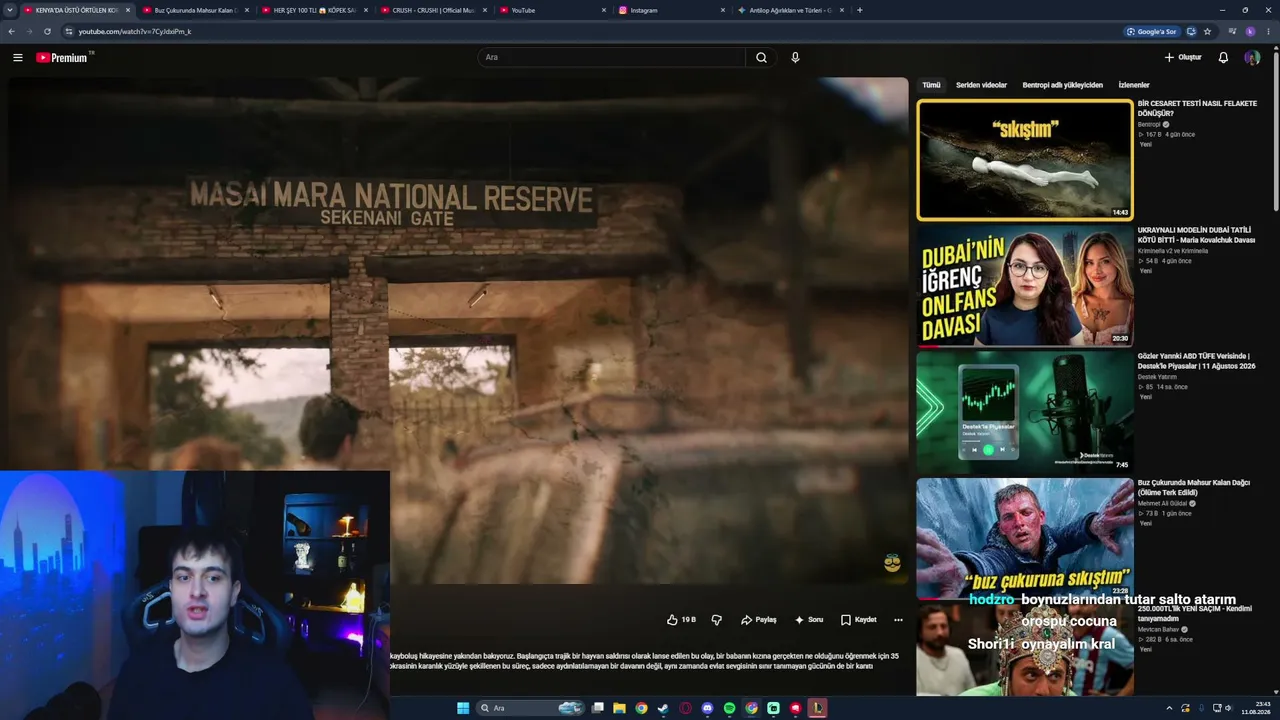This screenshot has height=720, width=1280.
Task: Select the 'İzlenenler' filter chip
Action: (x=1134, y=85)
